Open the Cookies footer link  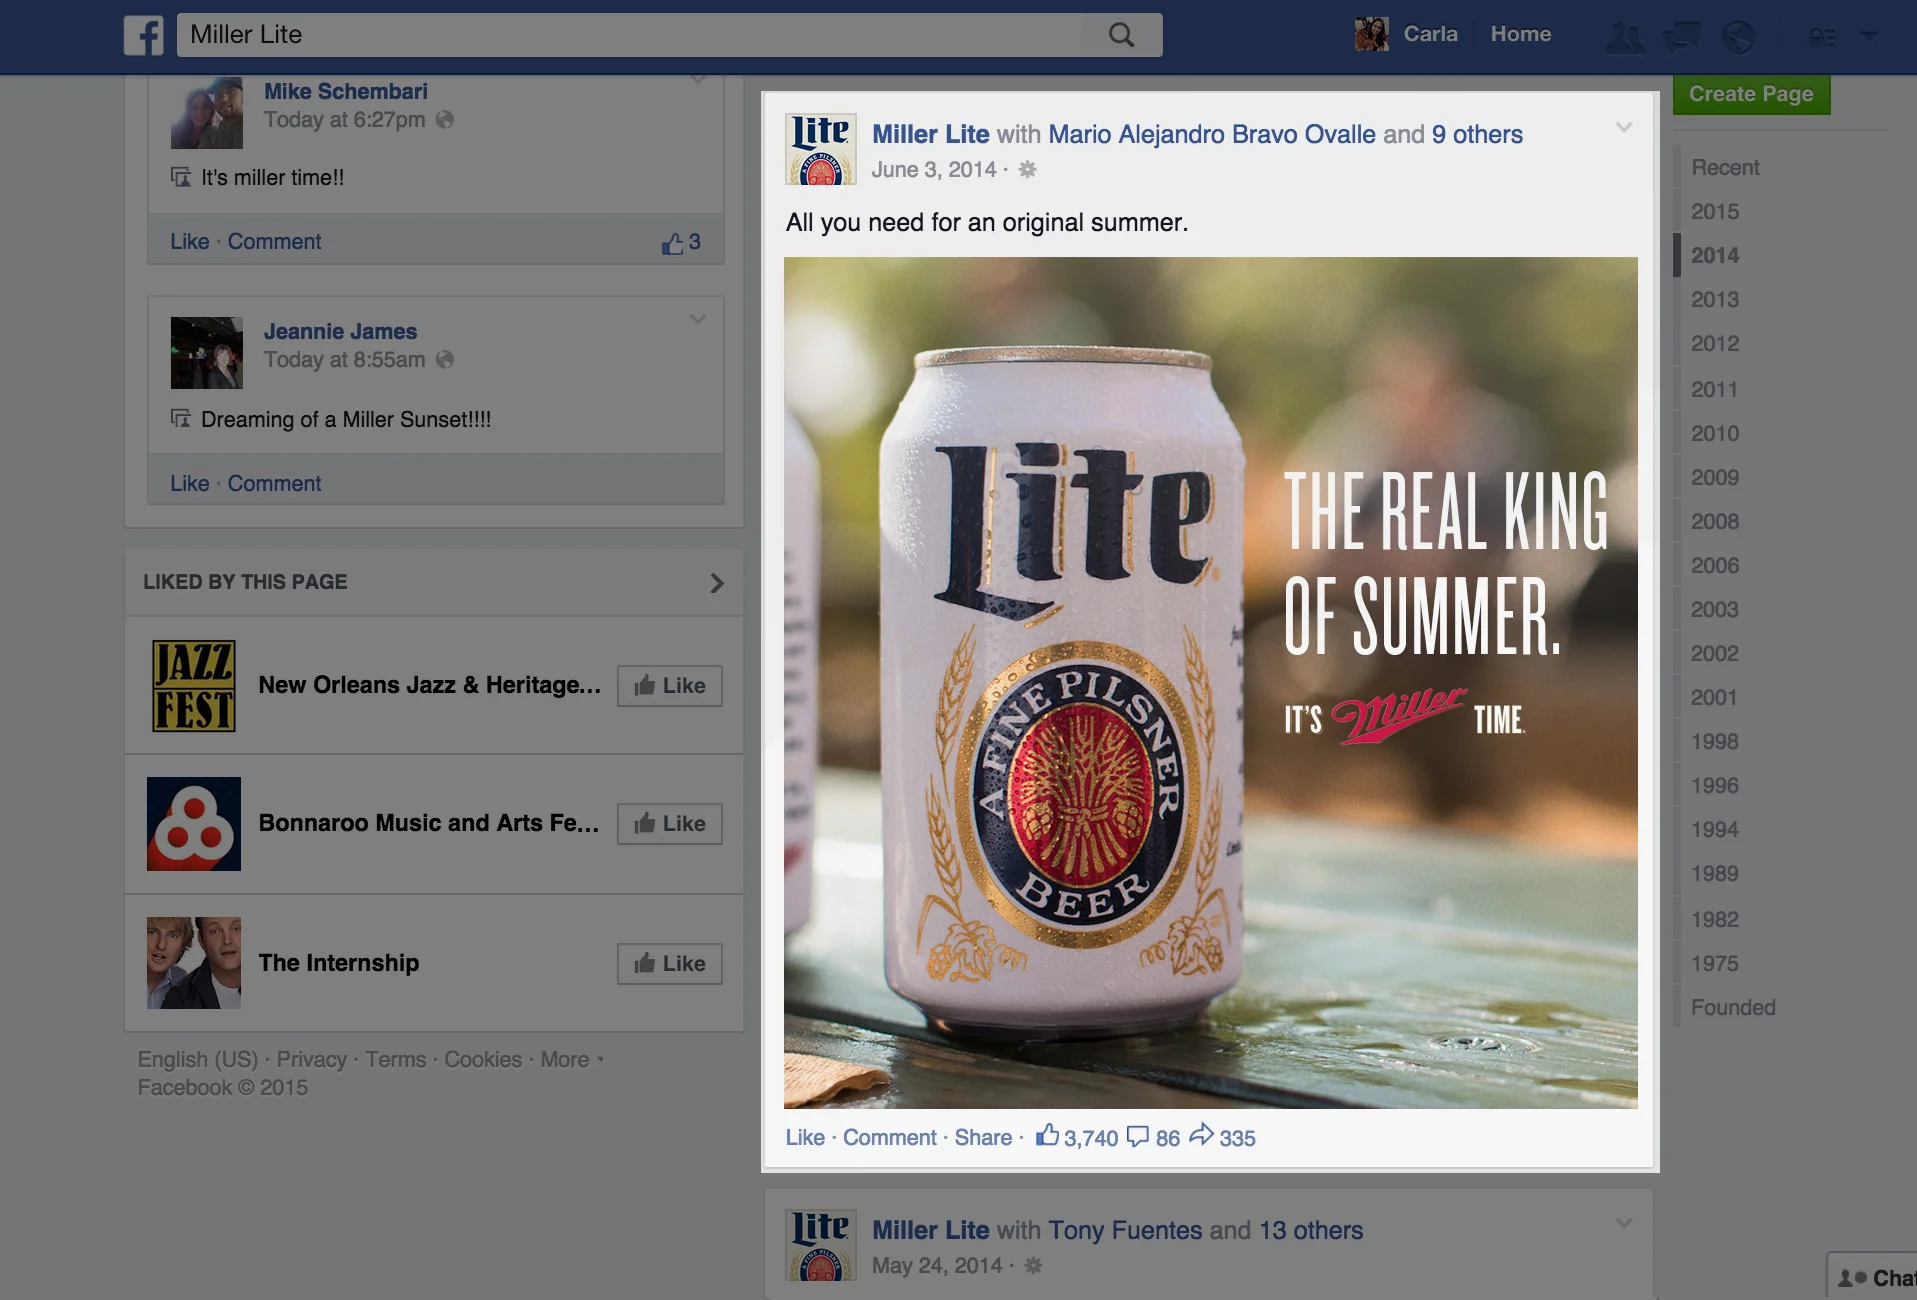[x=483, y=1060]
